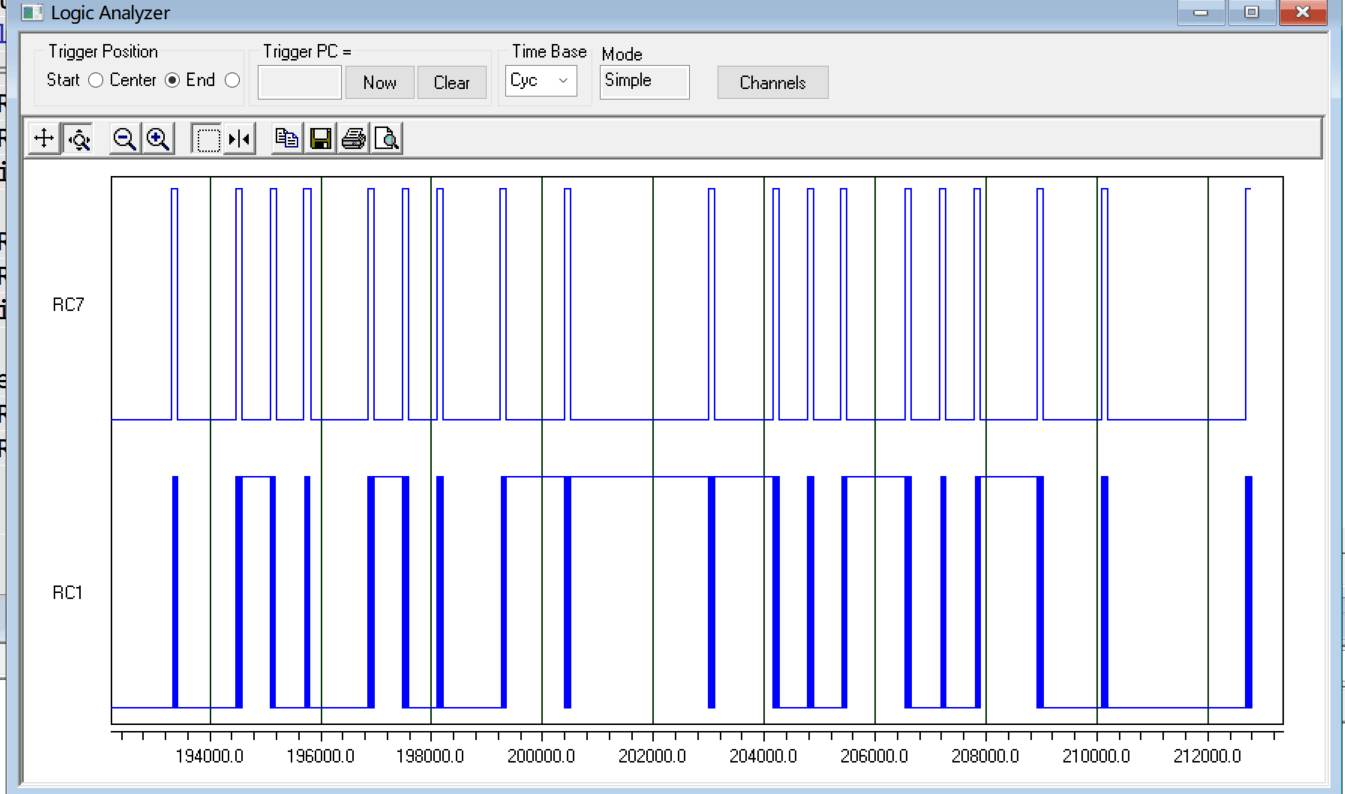The width and height of the screenshot is (1345, 794).
Task: Open the Channels configuration dialog
Action: pyautogui.click(x=772, y=83)
